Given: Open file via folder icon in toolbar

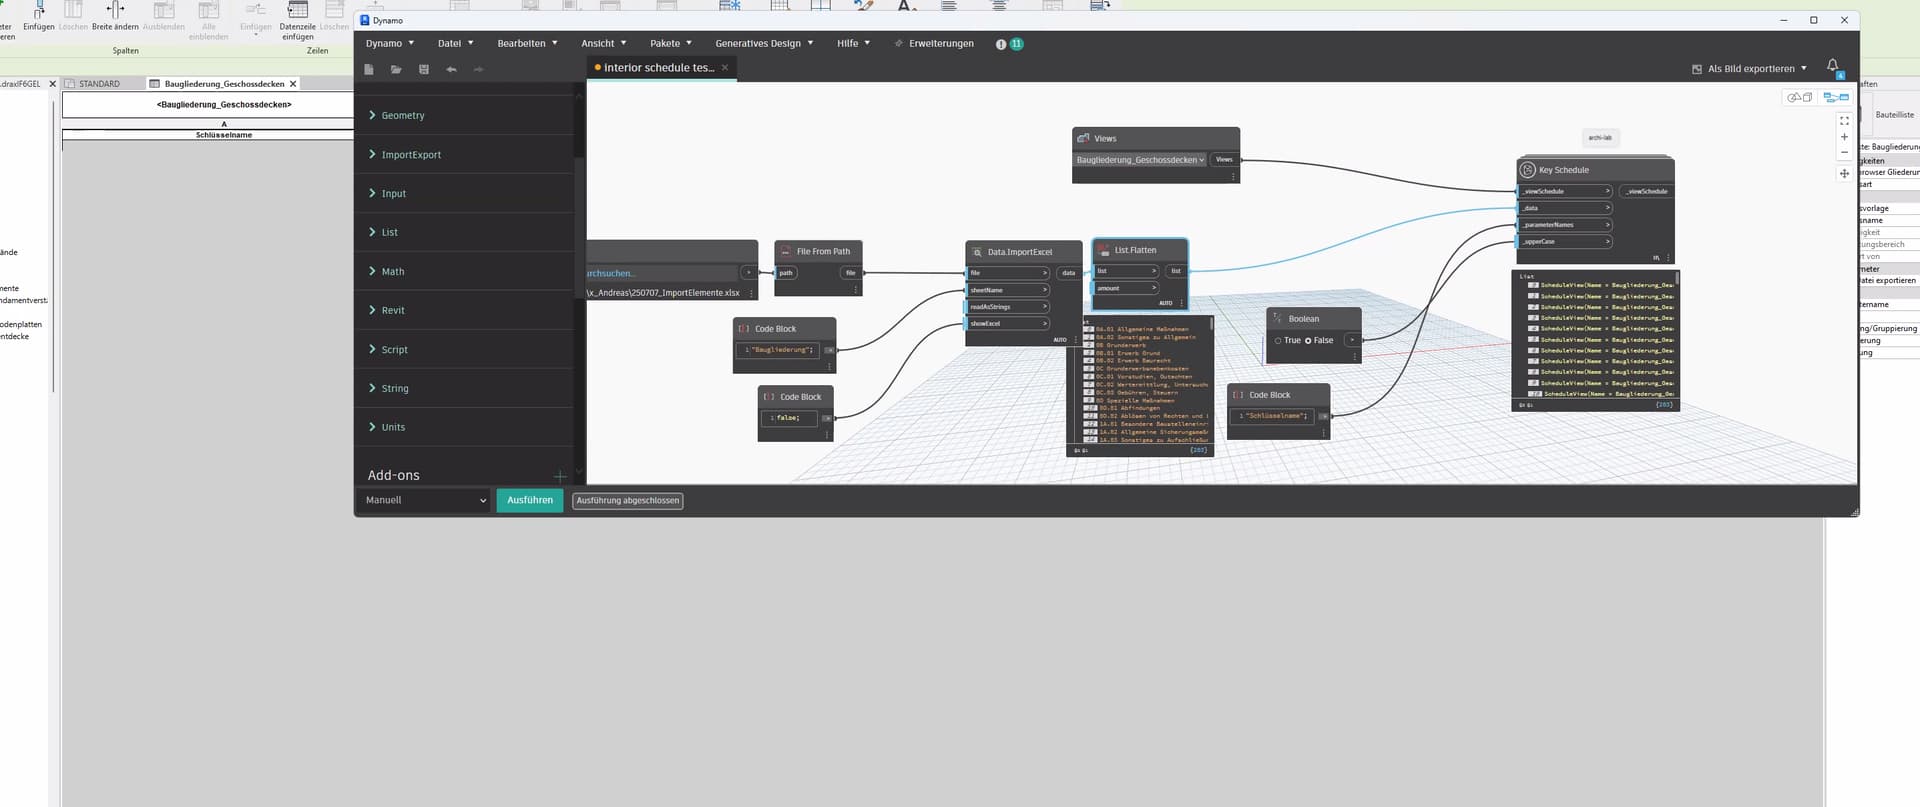Looking at the screenshot, I should 396,69.
